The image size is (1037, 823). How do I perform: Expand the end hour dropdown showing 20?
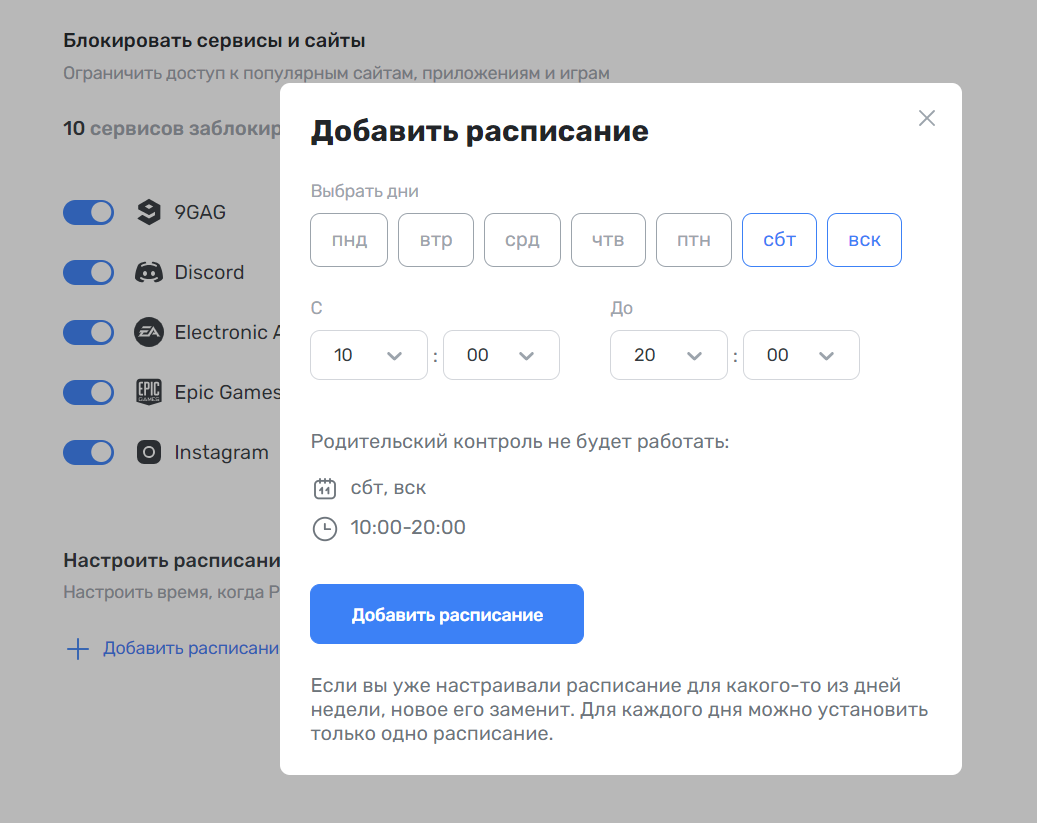pos(668,355)
